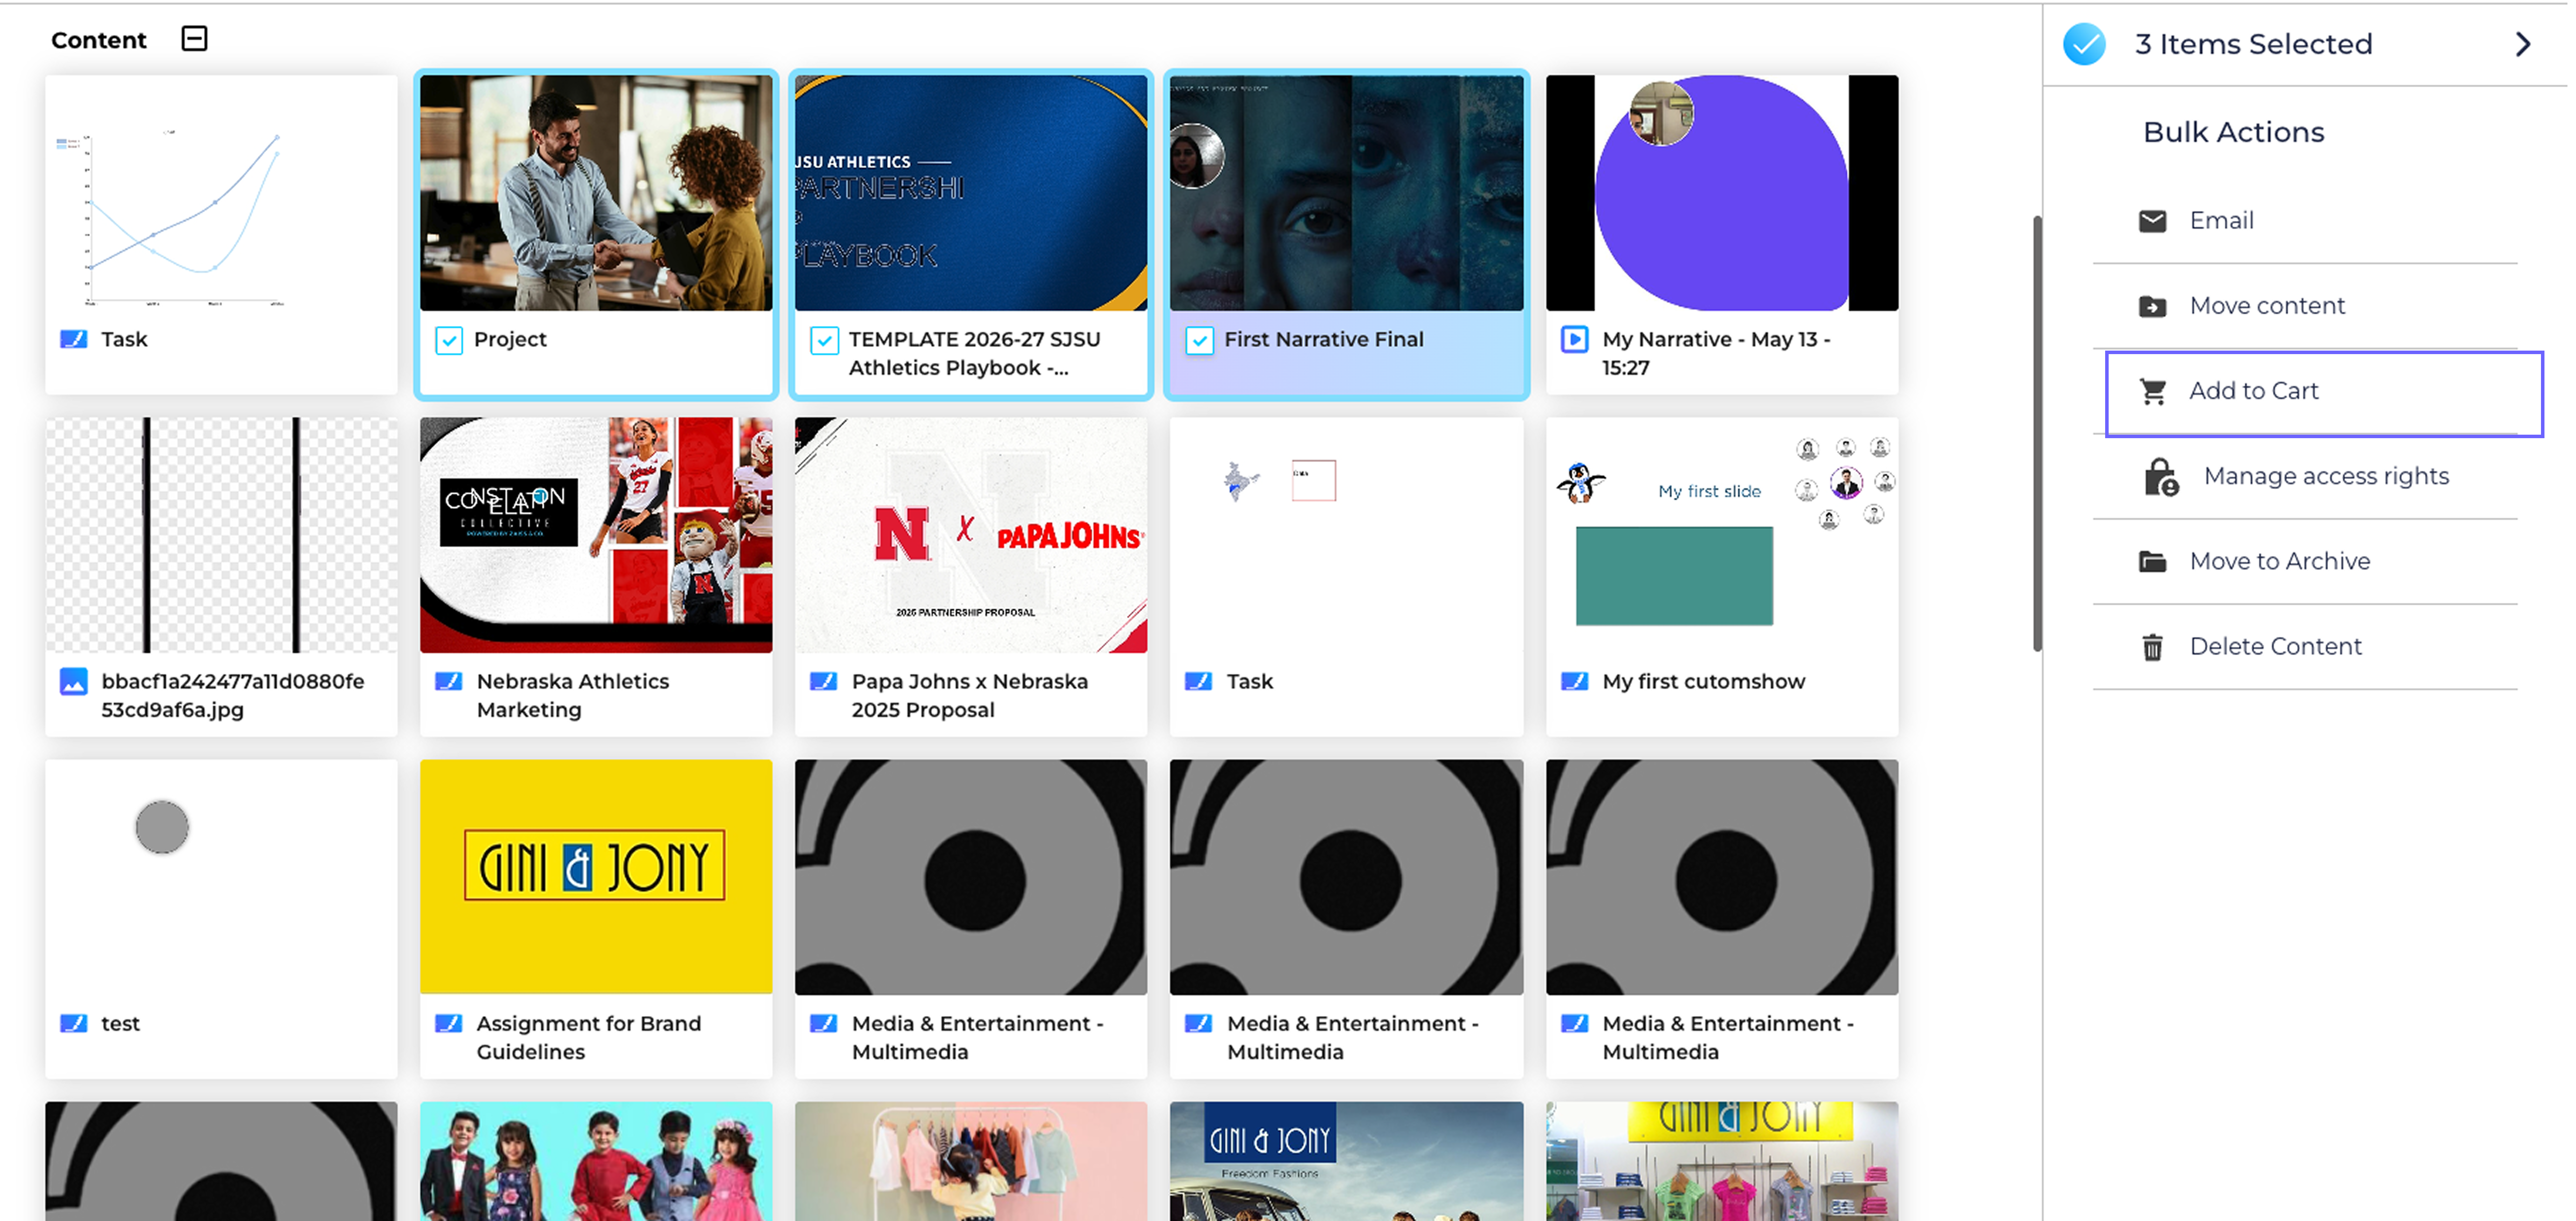Open the Project handshake photo thumbnail
The width and height of the screenshot is (2576, 1221).
pos(596,193)
